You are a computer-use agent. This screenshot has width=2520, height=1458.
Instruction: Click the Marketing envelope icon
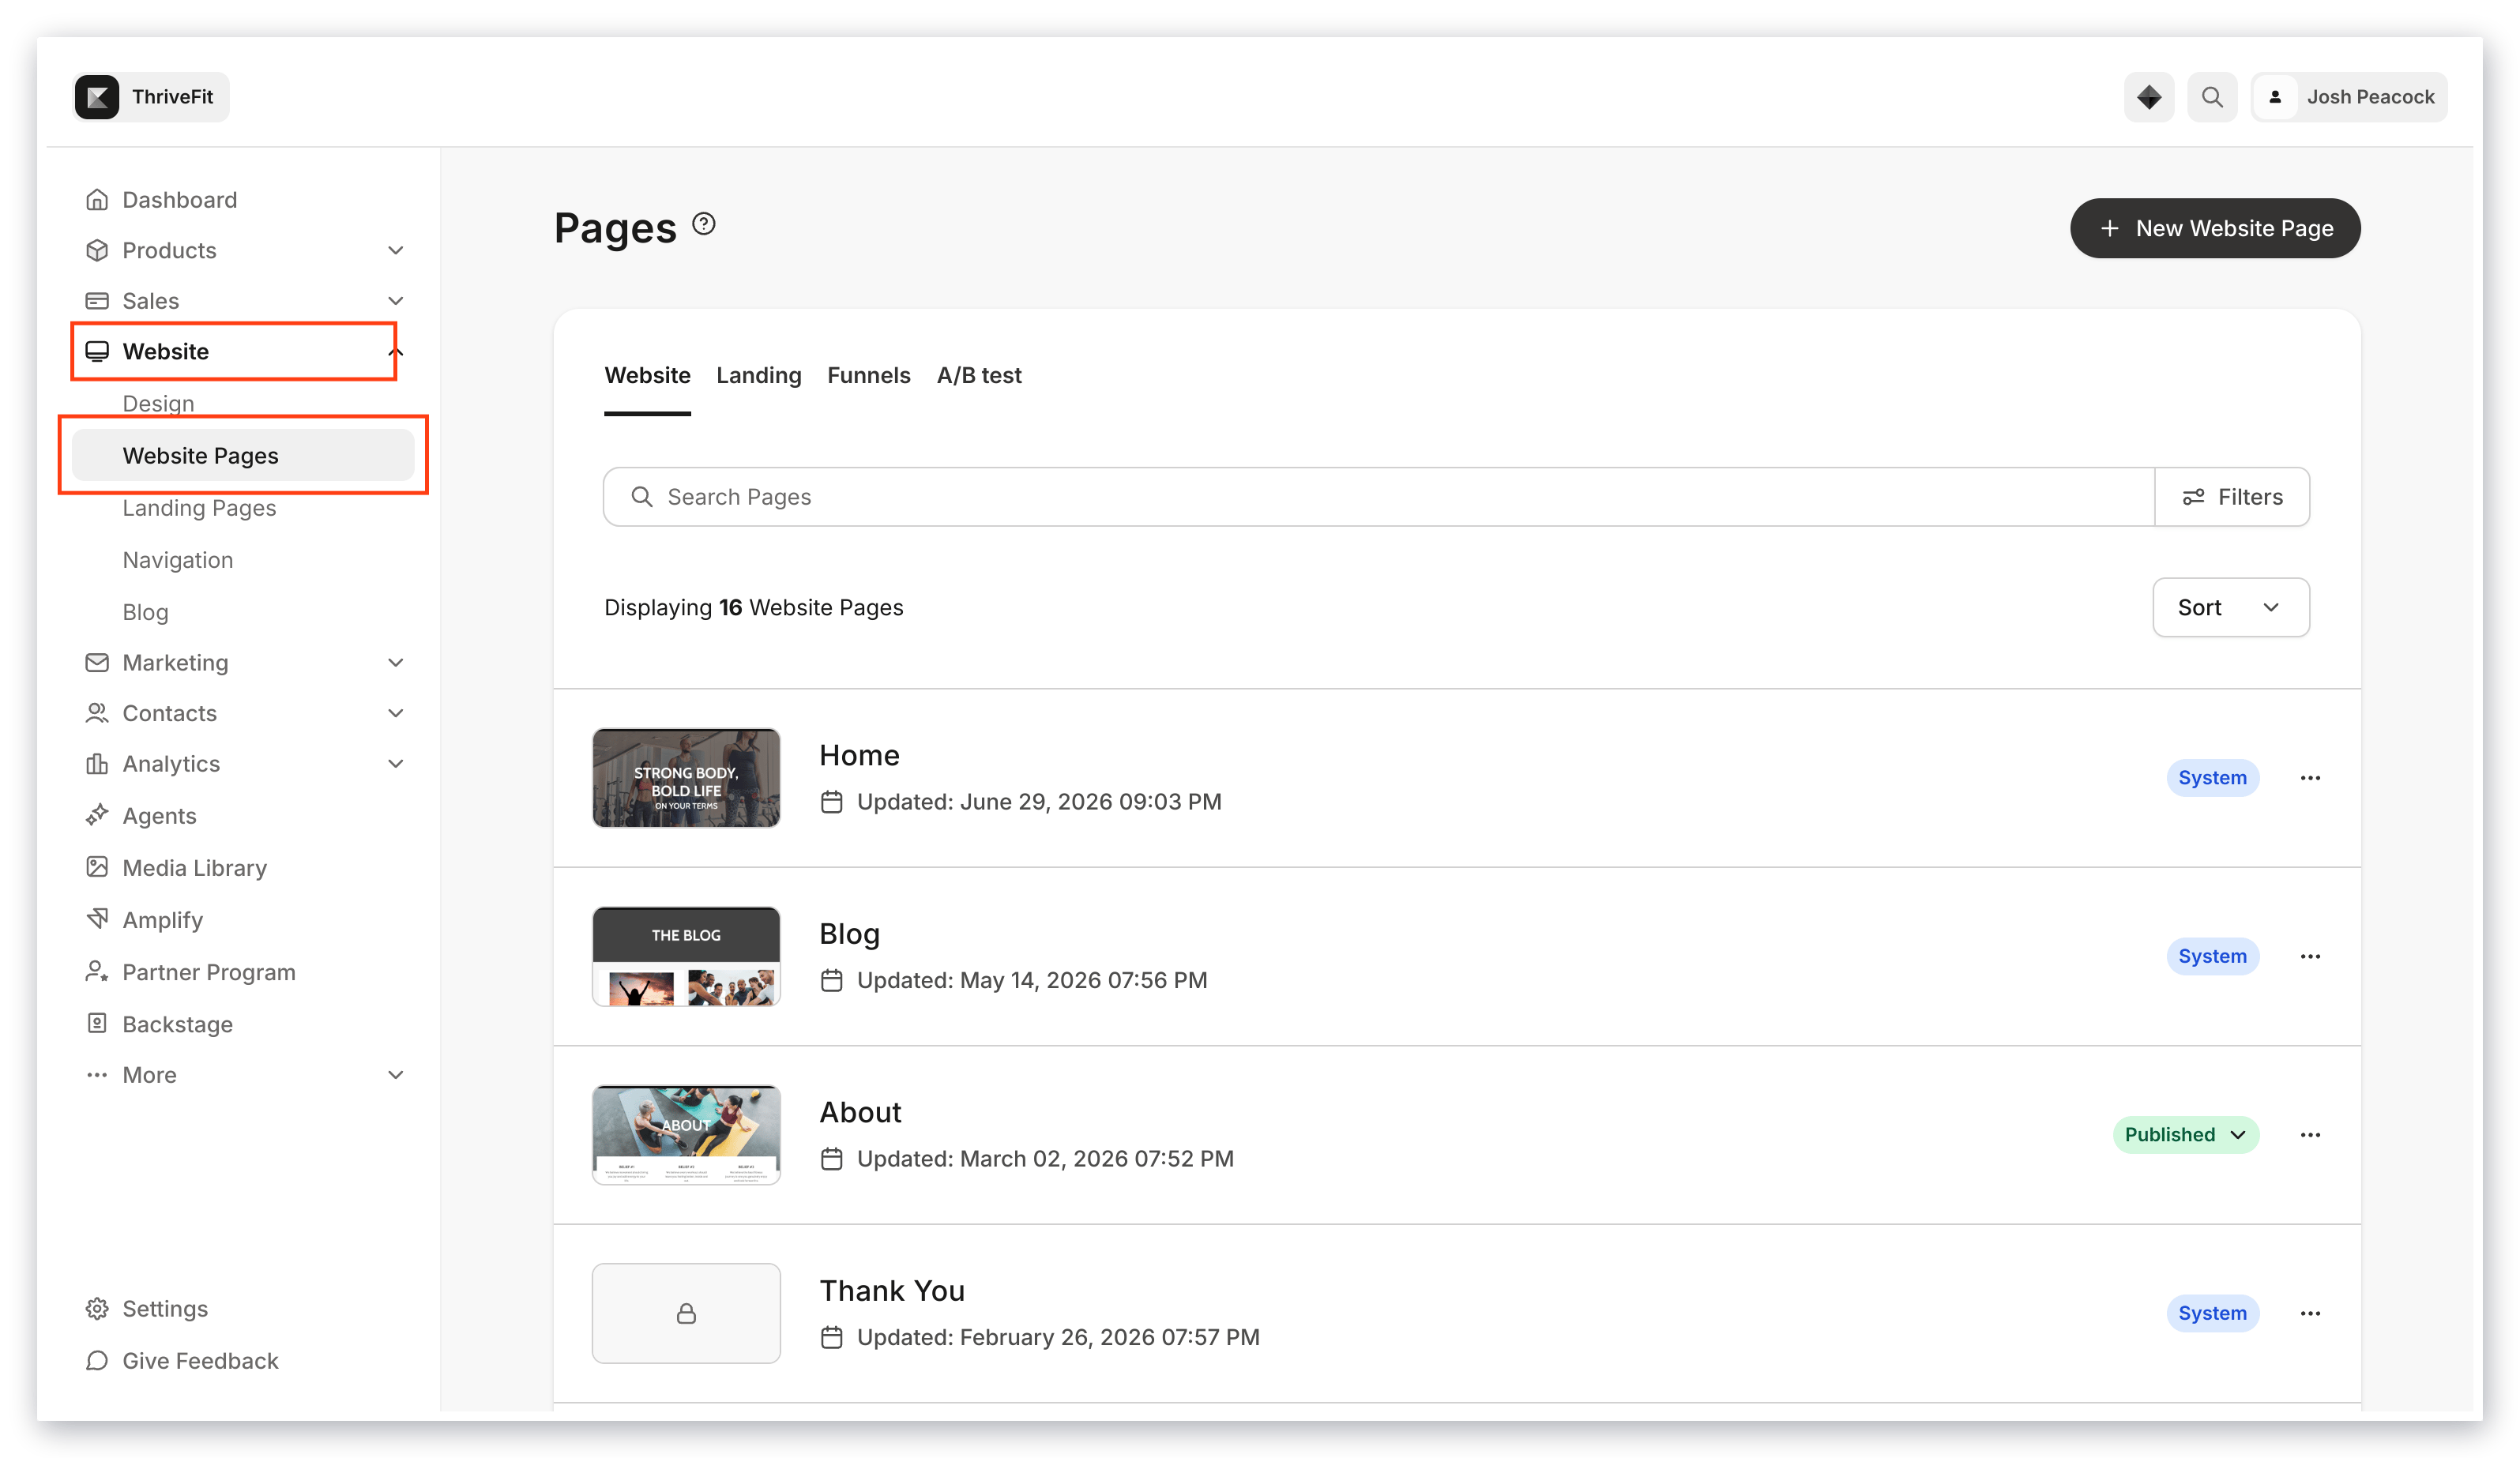point(97,662)
